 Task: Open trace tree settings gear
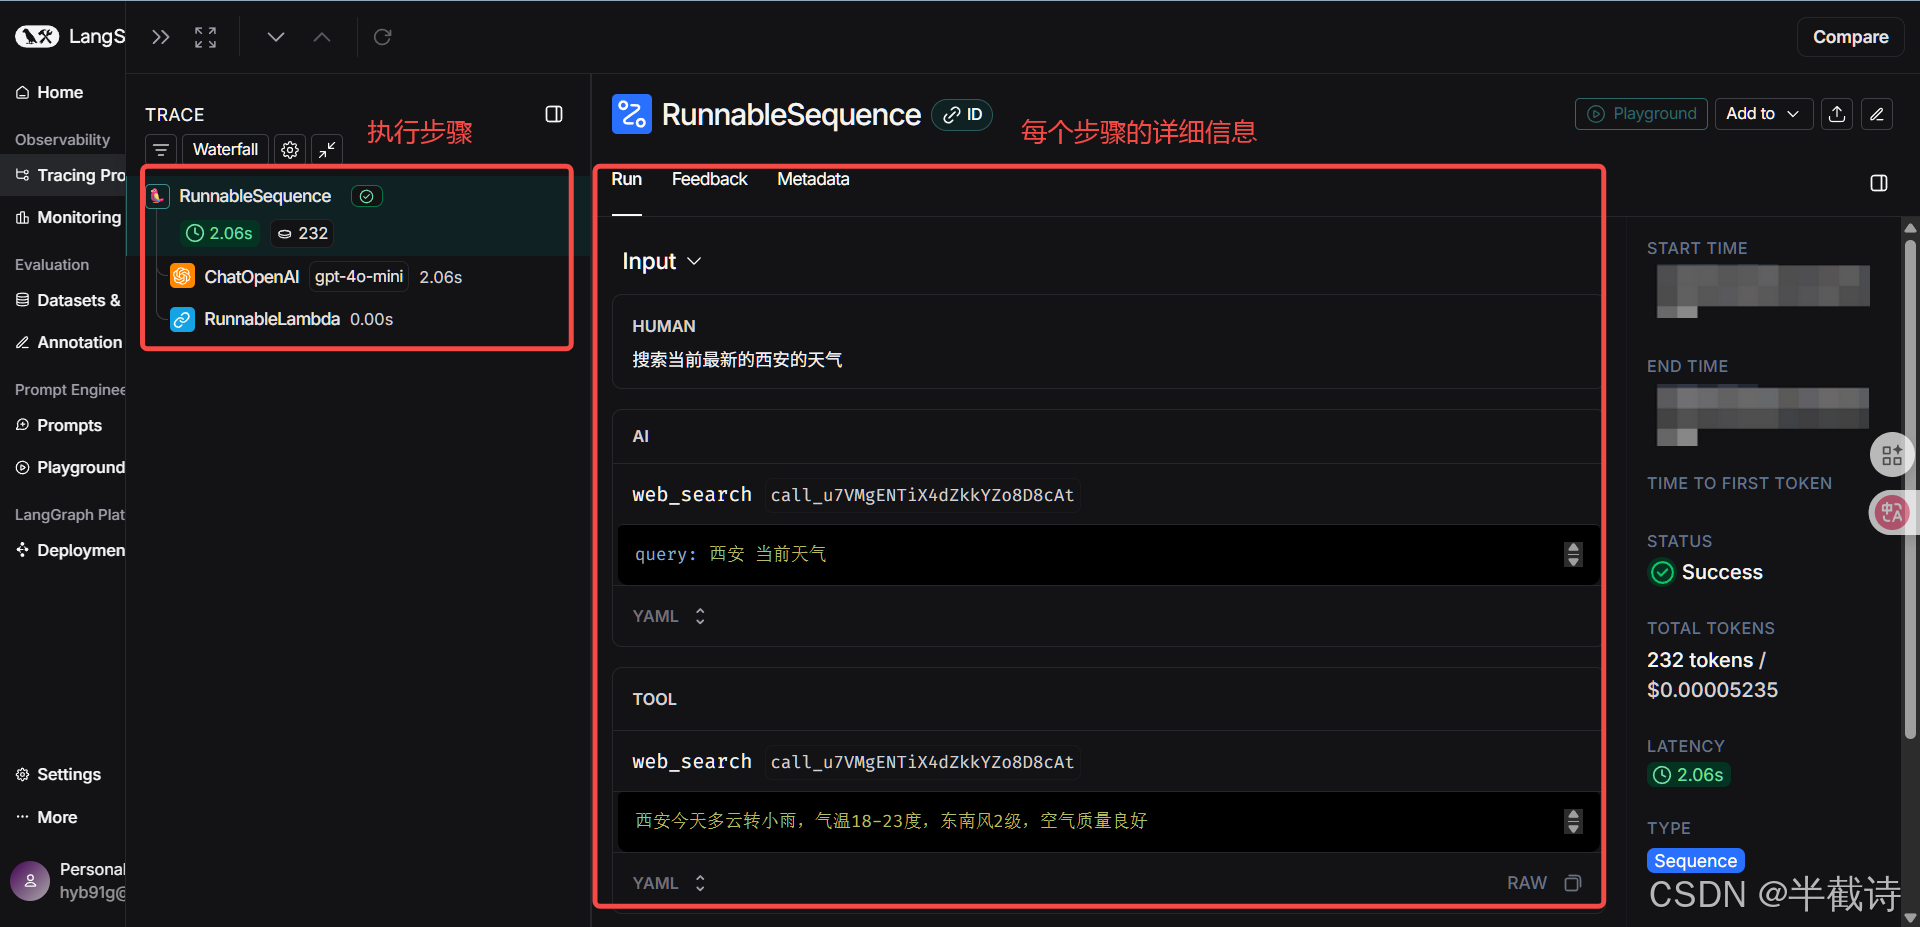click(290, 150)
